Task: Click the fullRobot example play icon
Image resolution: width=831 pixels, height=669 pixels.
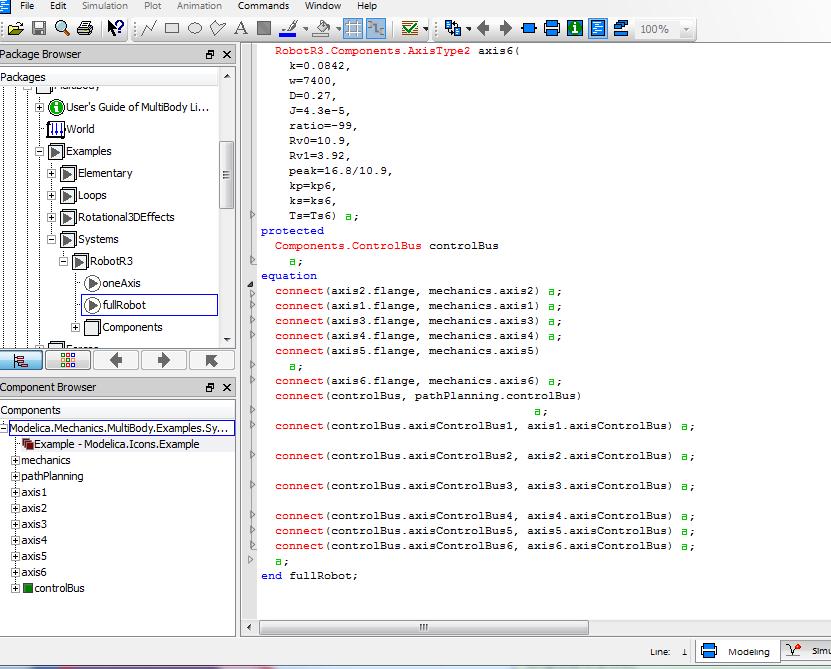Action: click(x=92, y=305)
